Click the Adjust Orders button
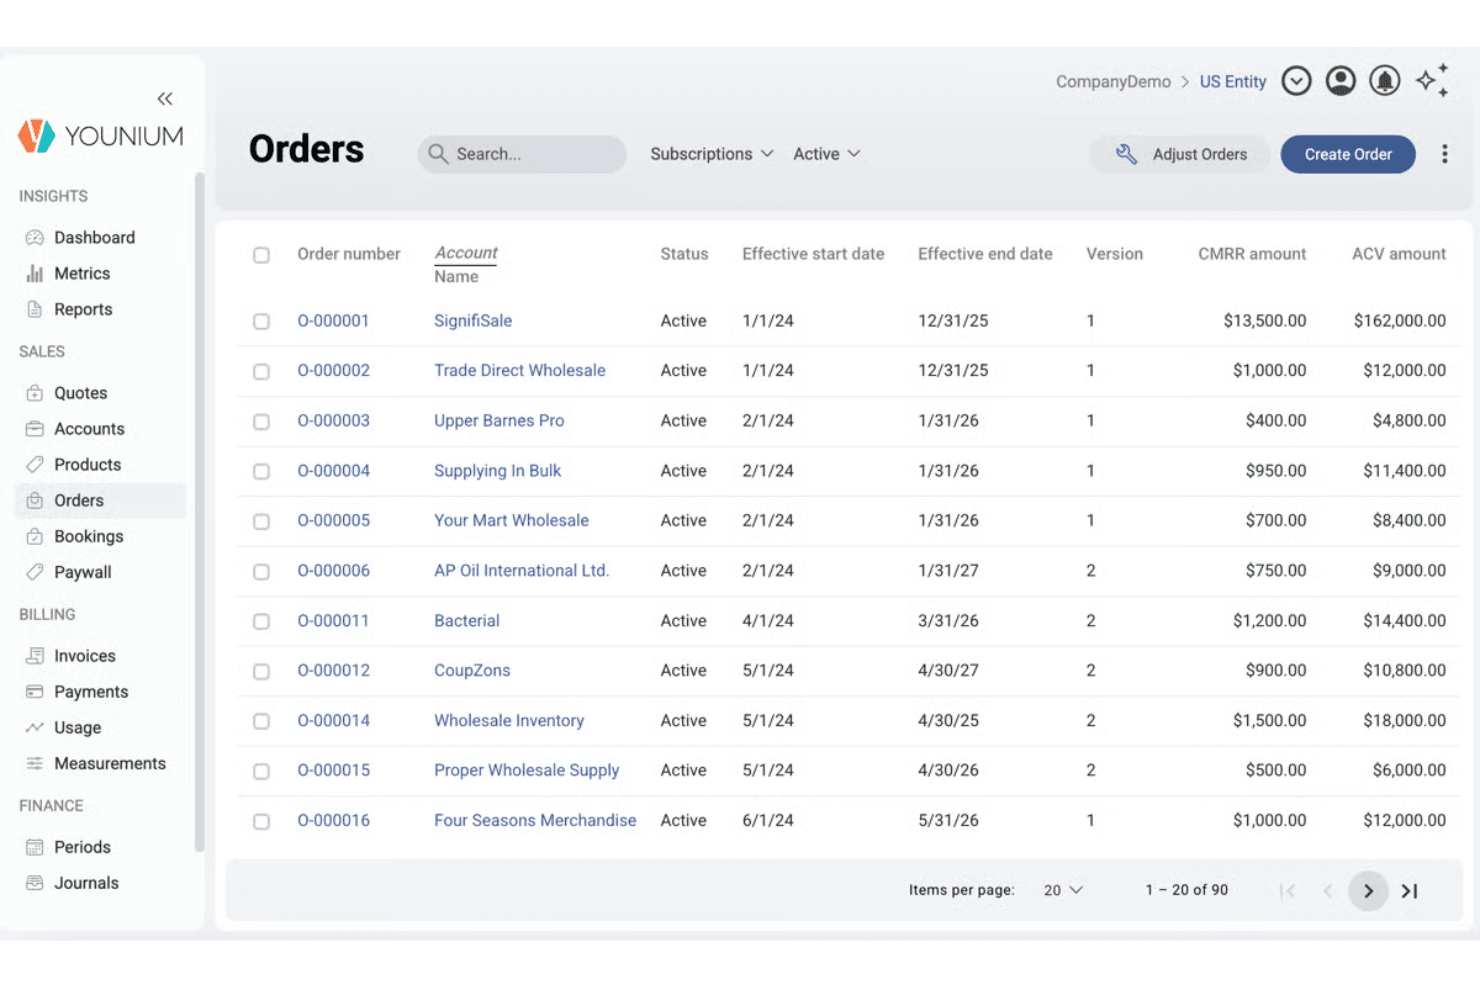 pos(1180,154)
